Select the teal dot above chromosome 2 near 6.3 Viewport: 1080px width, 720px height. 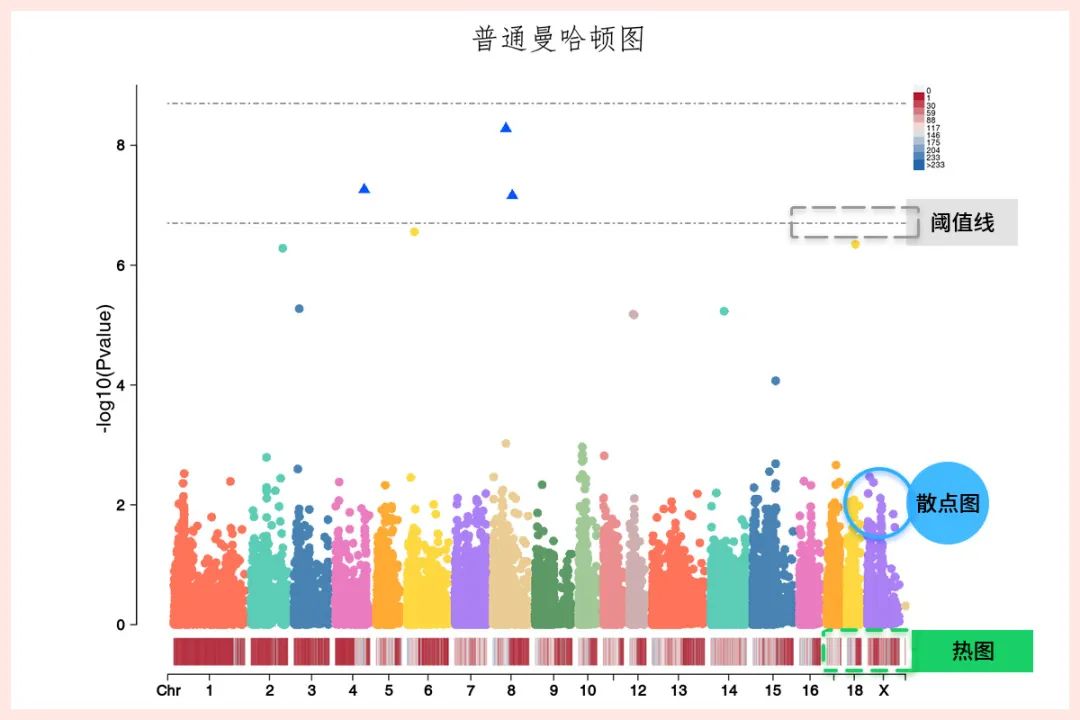282,248
